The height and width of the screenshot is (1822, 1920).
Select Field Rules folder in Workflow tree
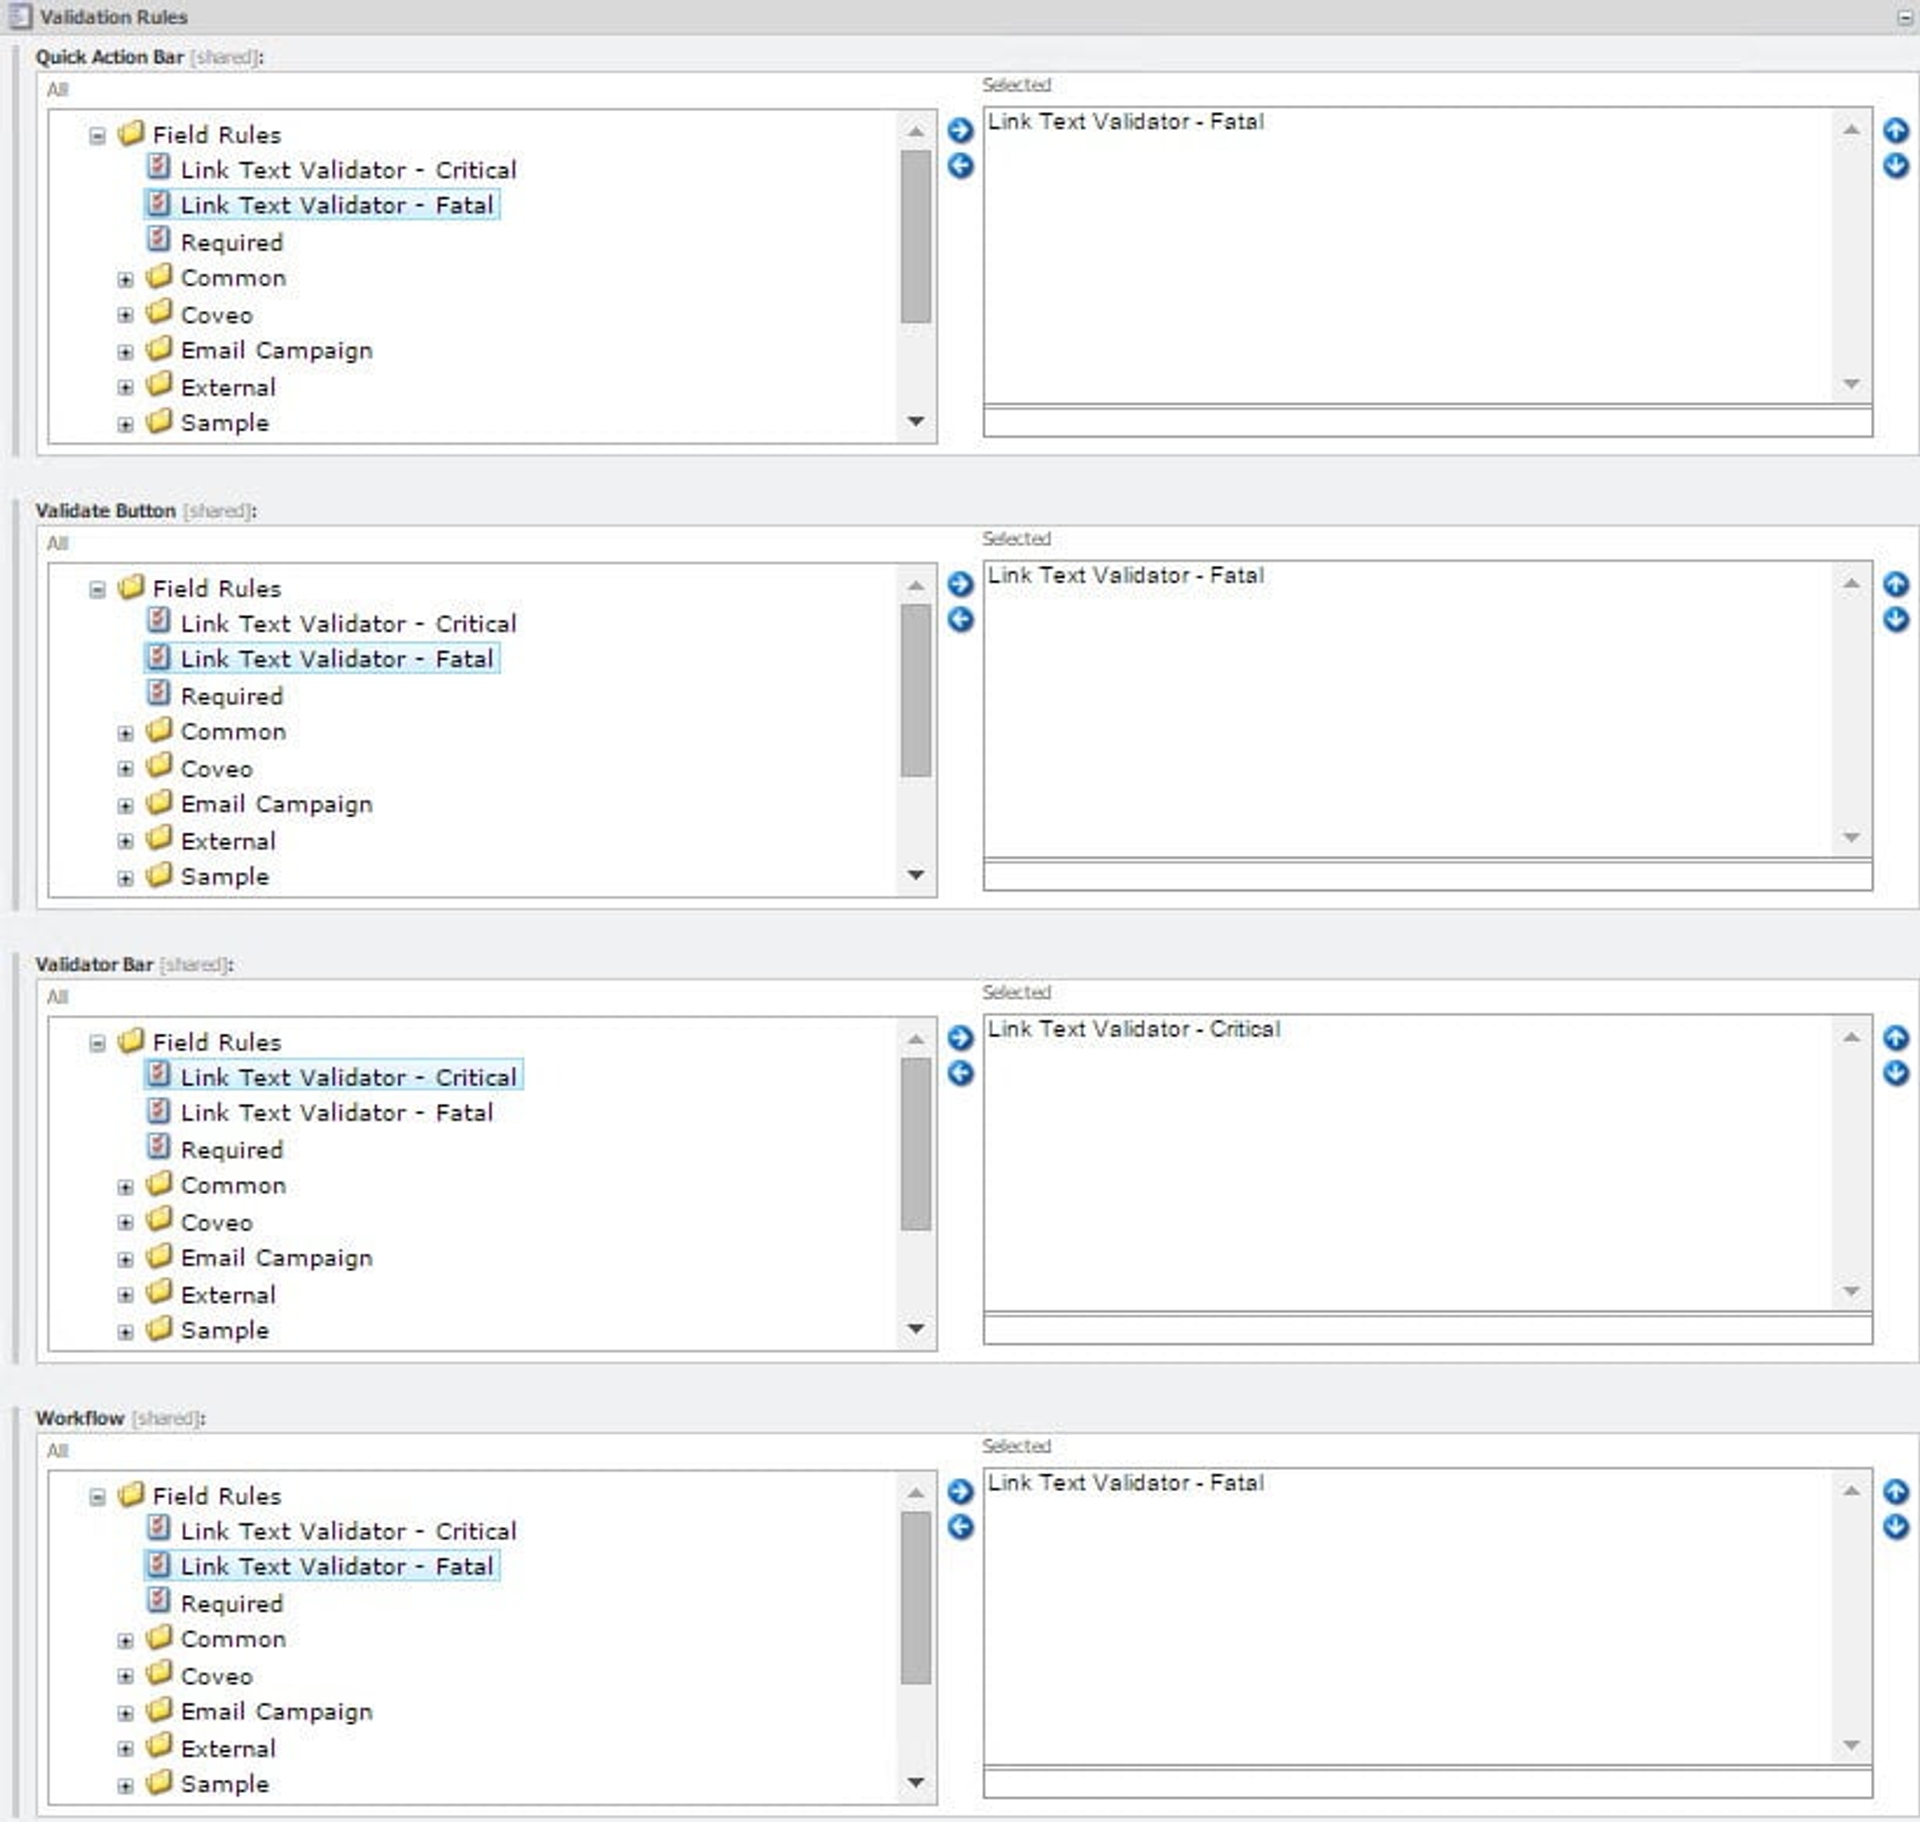pos(217,1496)
